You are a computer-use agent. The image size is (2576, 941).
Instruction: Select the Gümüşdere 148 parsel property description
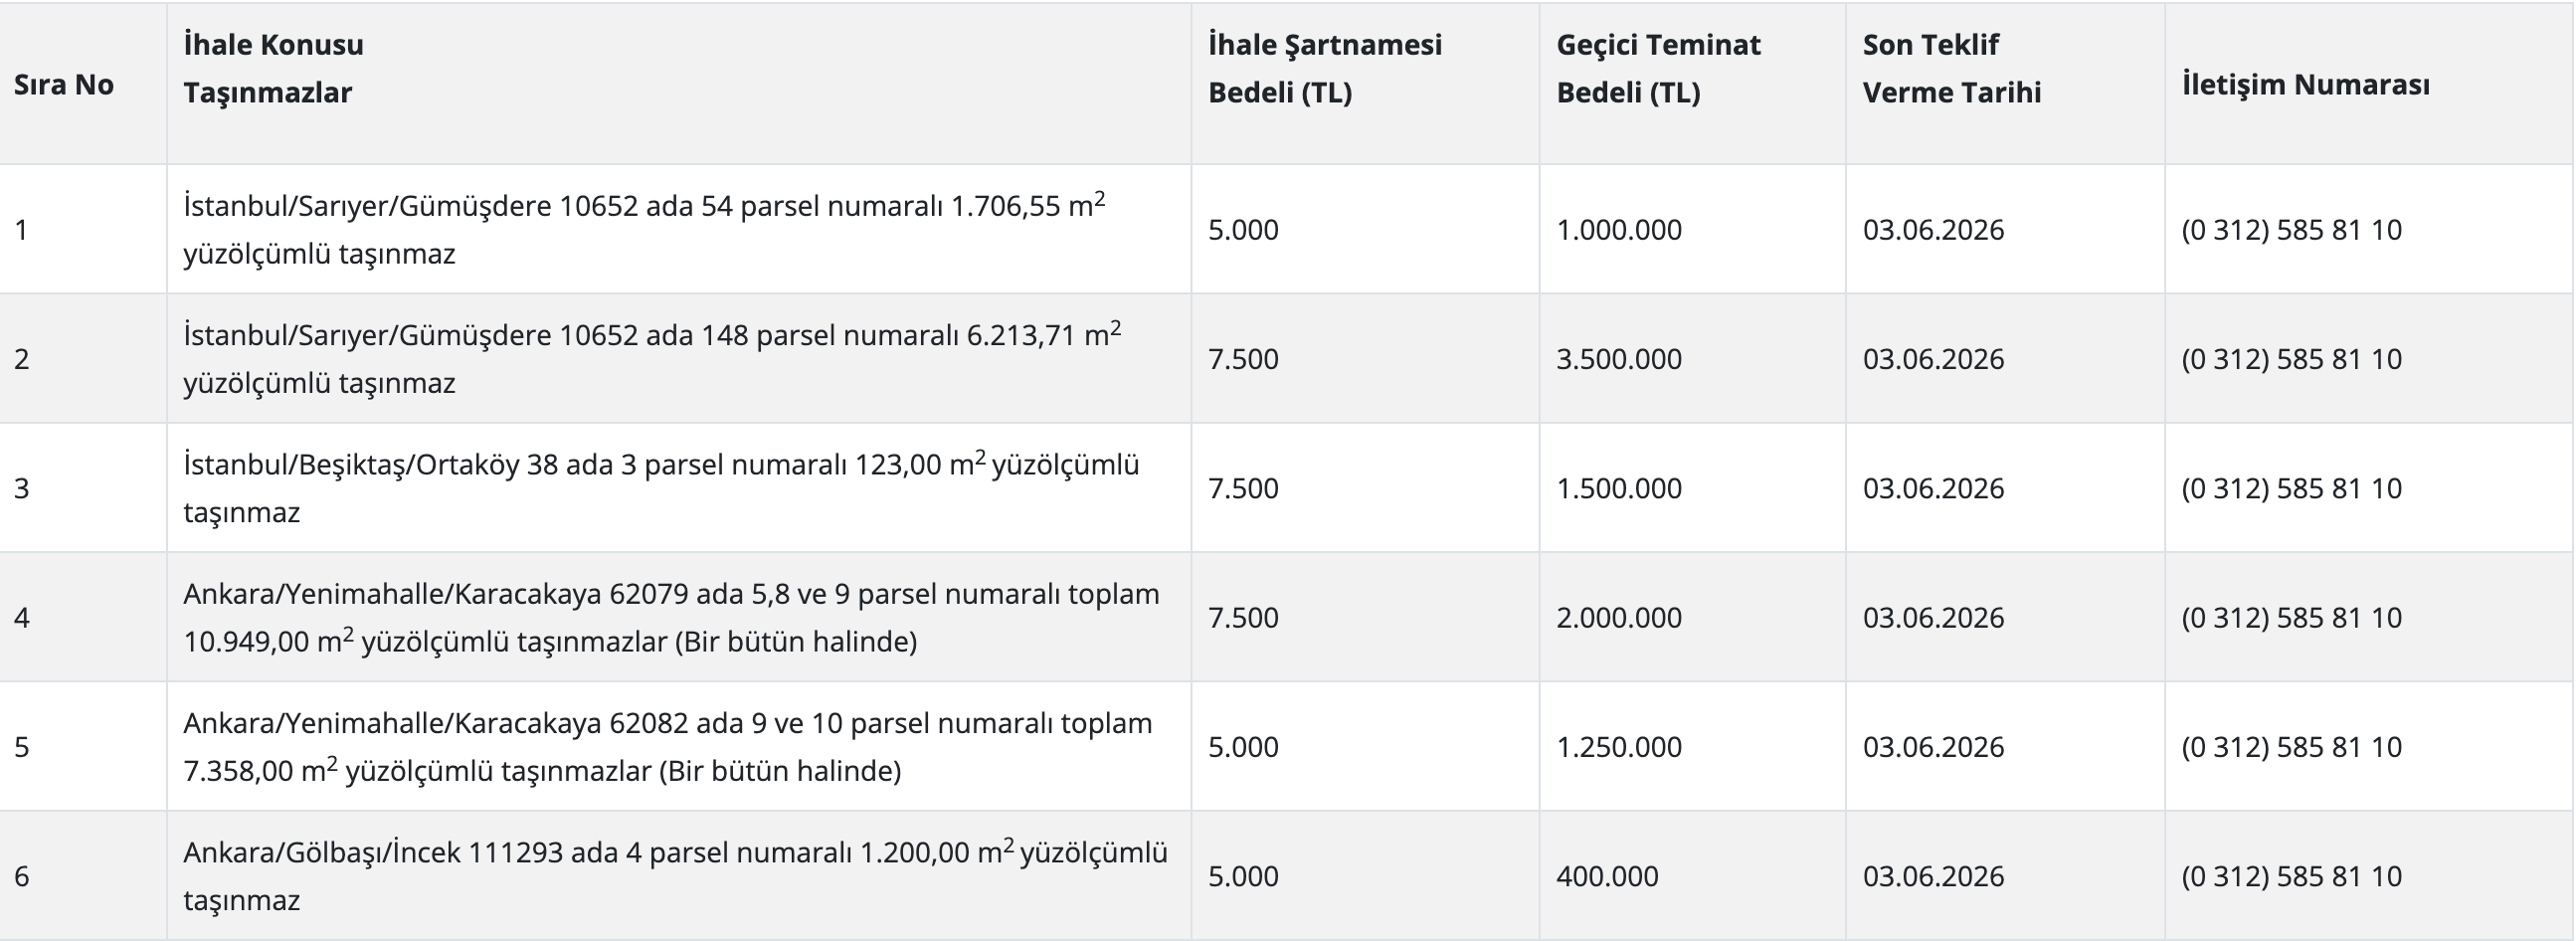click(x=651, y=358)
